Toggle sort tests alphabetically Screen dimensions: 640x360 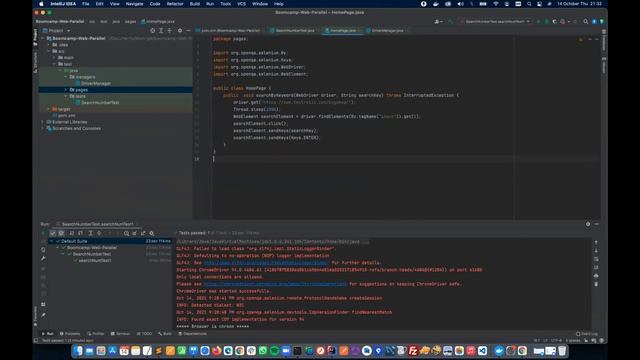(x=72, y=233)
